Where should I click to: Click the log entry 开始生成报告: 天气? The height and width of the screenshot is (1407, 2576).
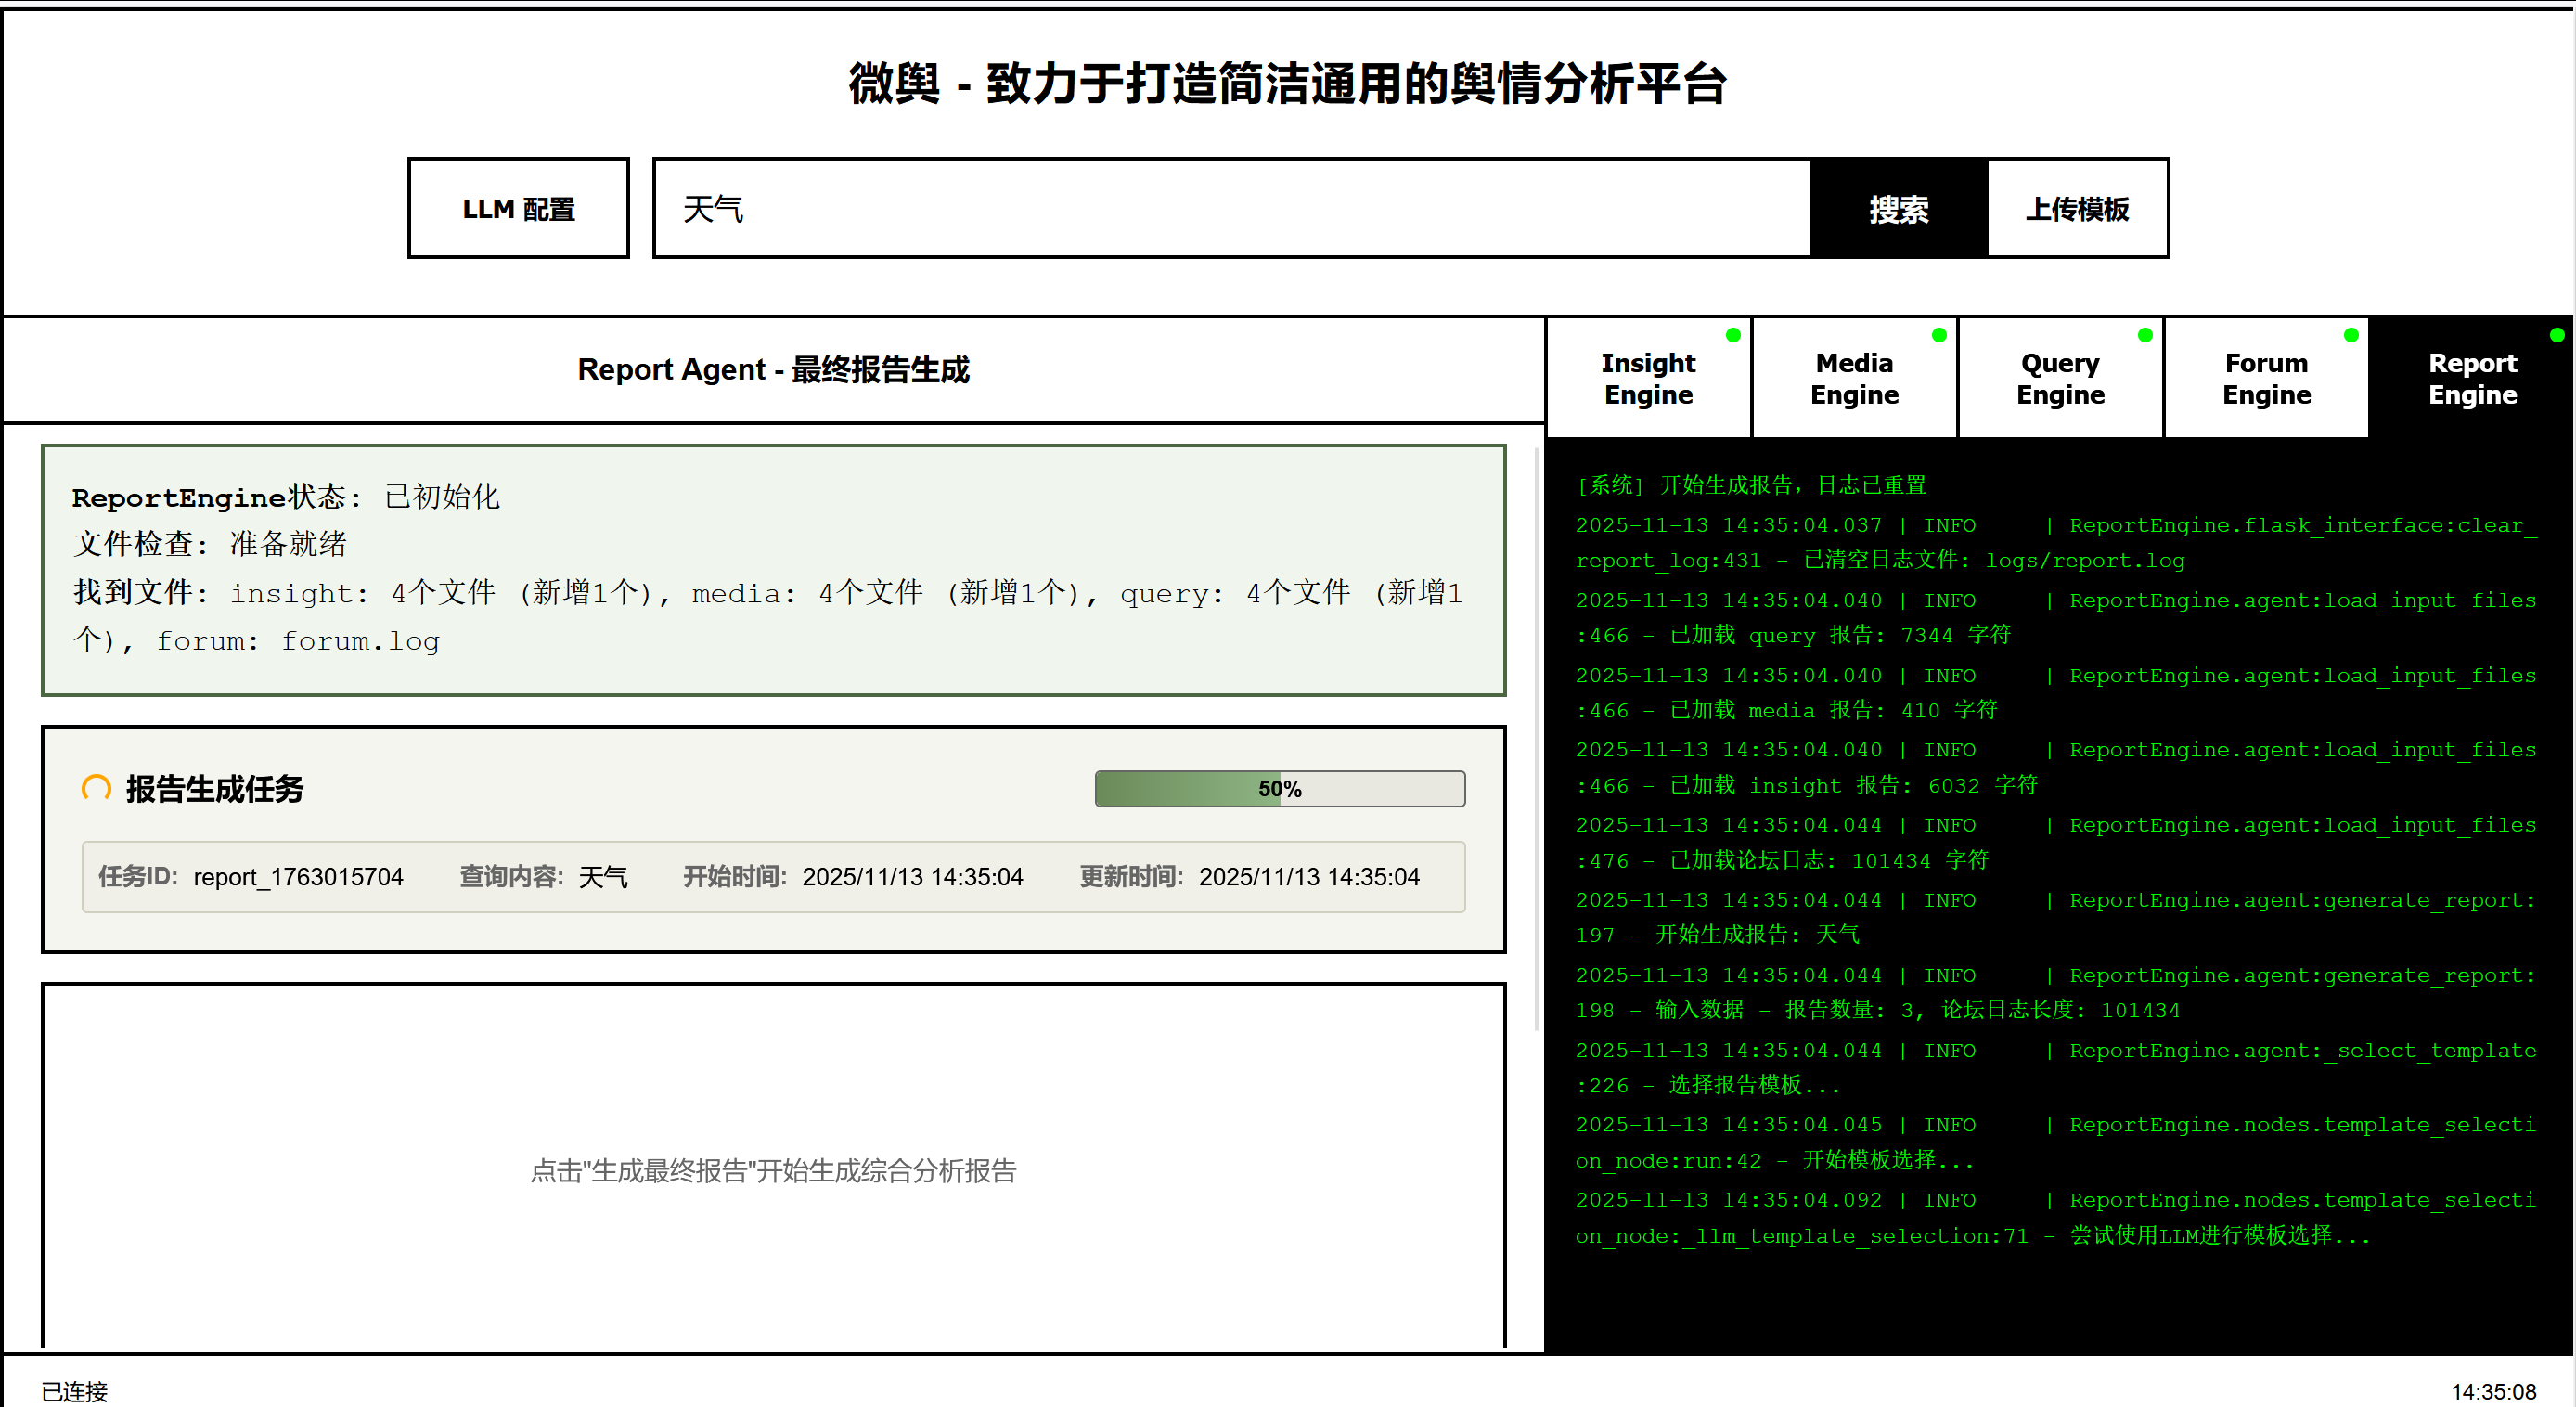[x=2056, y=918]
